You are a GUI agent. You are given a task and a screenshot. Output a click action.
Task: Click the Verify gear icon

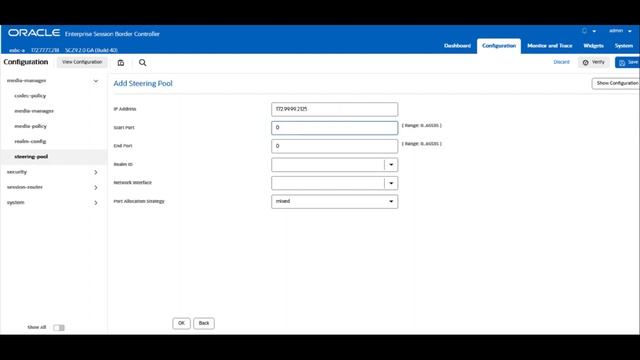tap(586, 62)
